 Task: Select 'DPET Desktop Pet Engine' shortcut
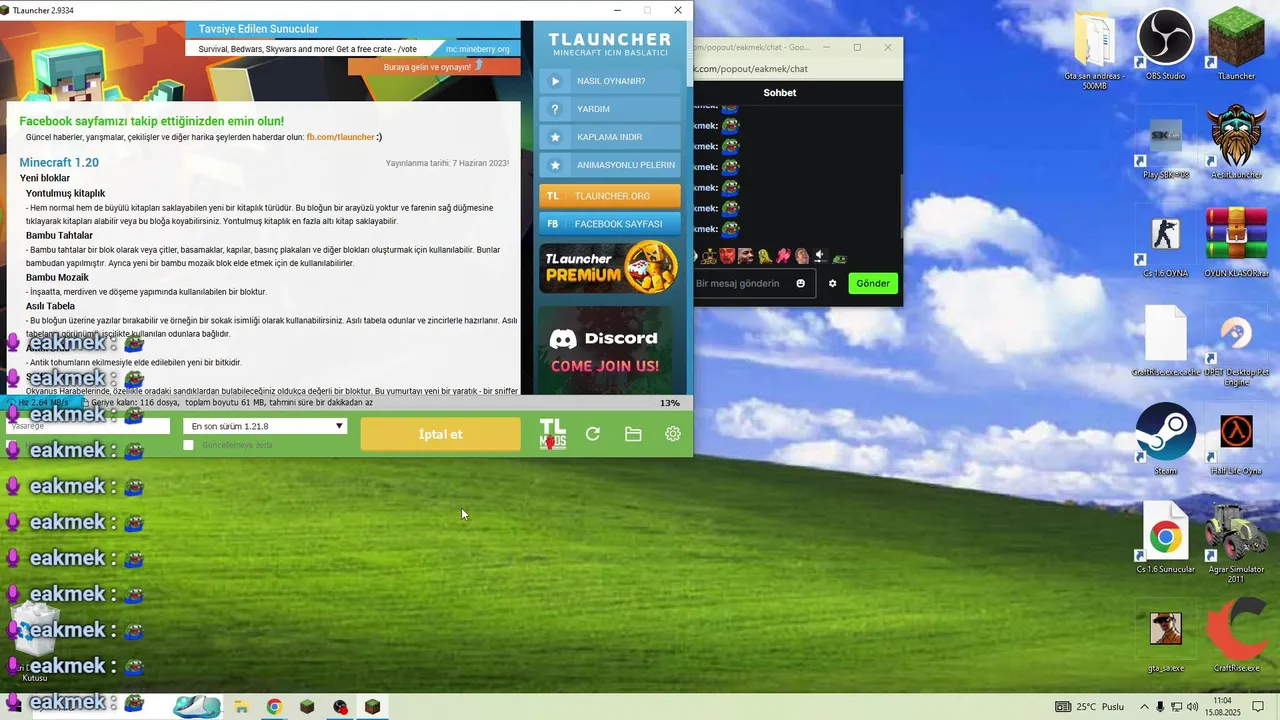1237,350
